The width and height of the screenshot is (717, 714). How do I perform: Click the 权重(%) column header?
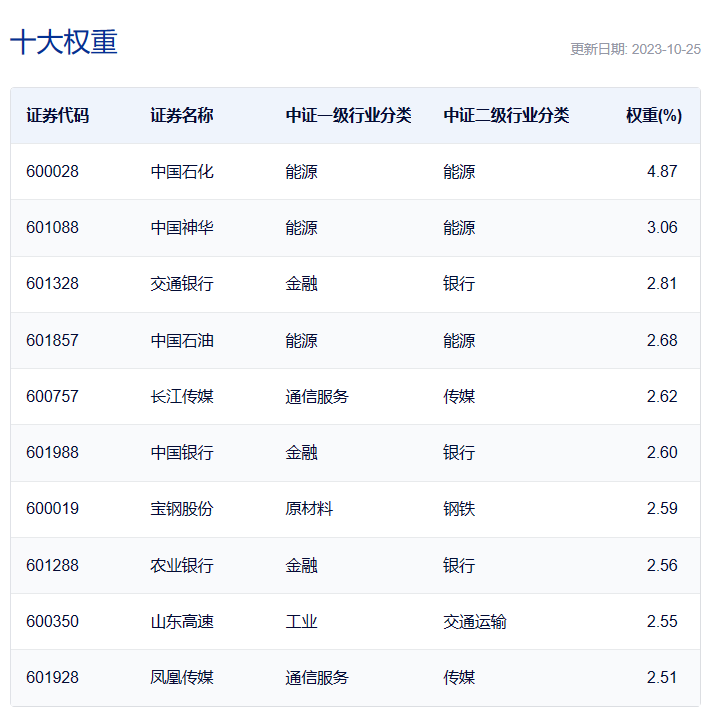(x=654, y=115)
